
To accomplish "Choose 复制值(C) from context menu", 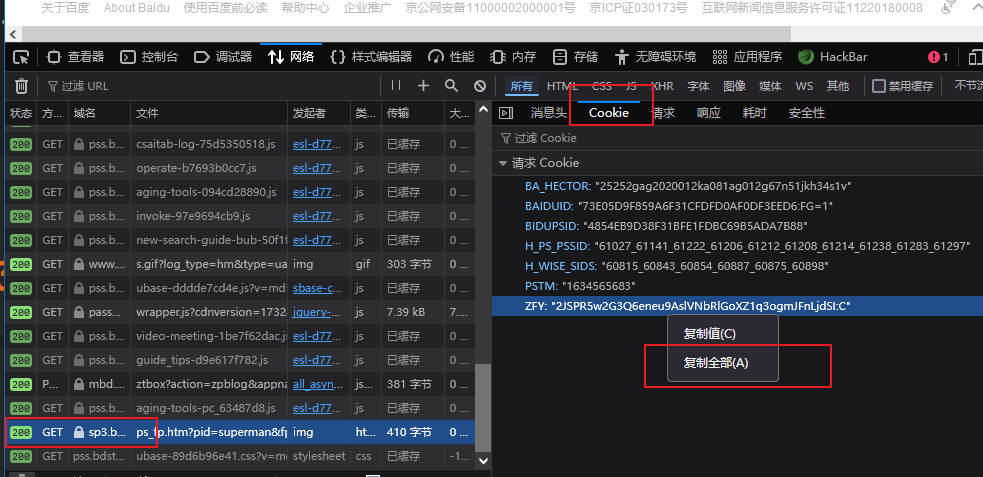I will [x=722, y=333].
